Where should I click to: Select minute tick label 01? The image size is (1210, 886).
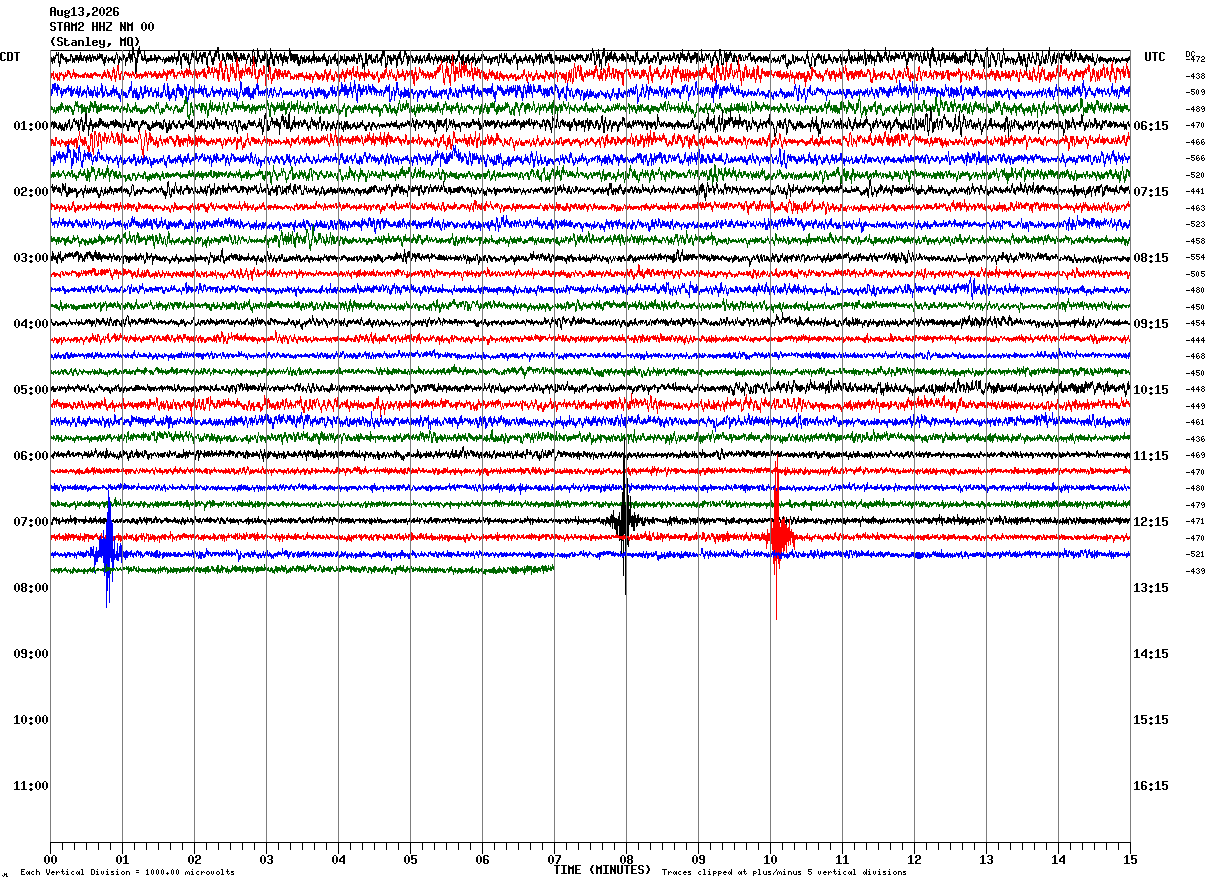(x=122, y=859)
